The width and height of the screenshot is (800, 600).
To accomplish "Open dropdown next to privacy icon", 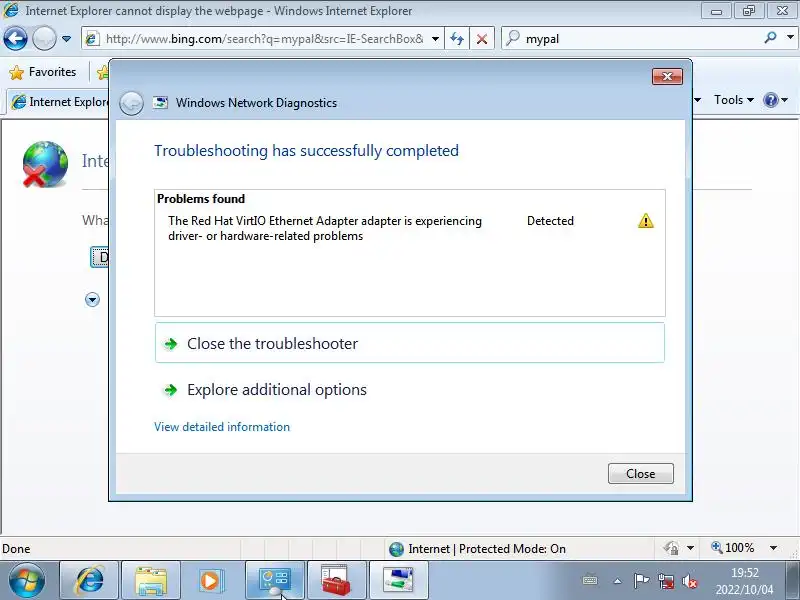I will point(690,548).
